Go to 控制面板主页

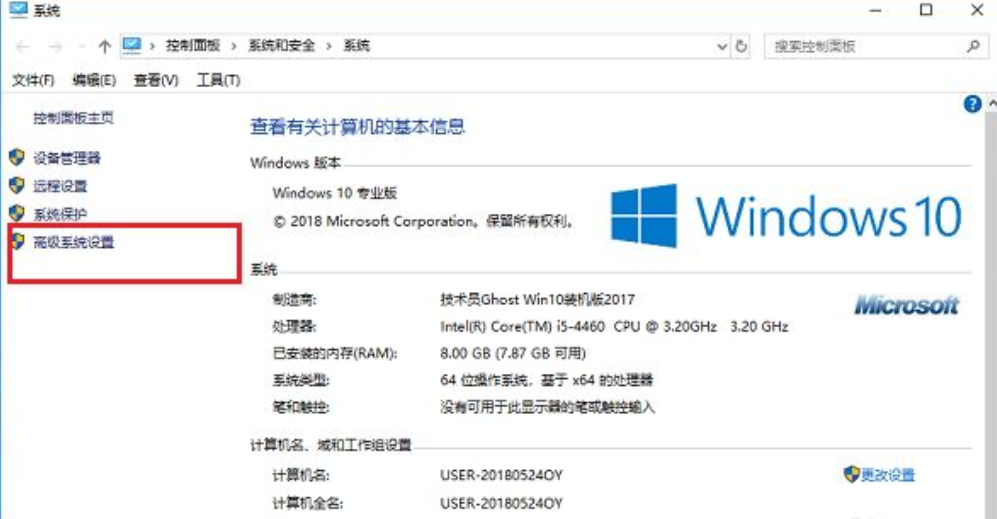(73, 118)
